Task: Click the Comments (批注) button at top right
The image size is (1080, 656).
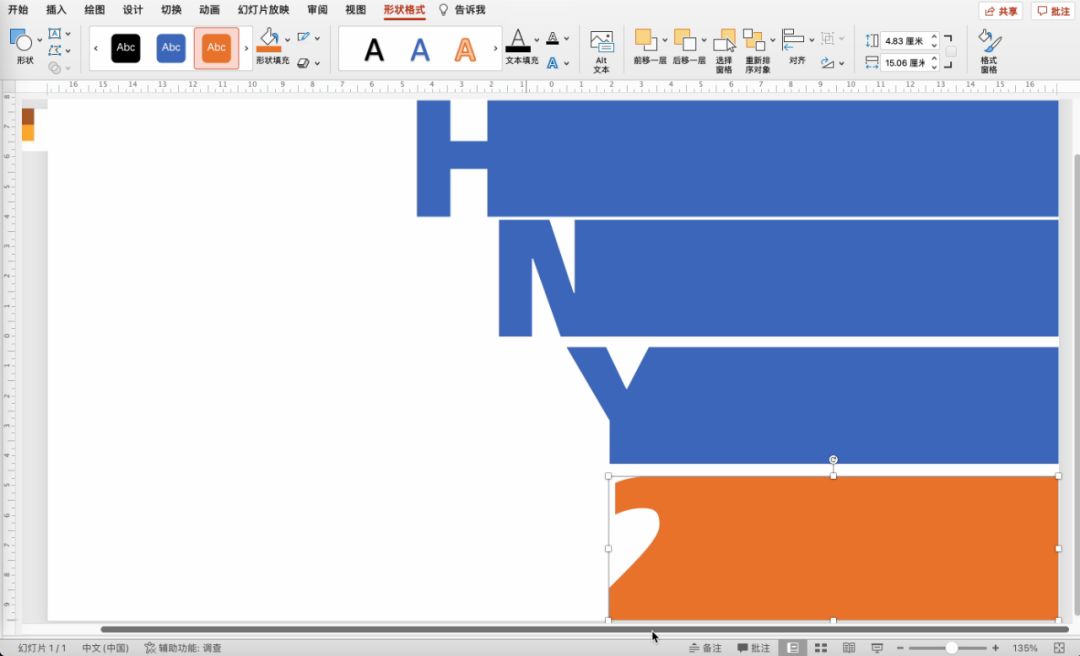Action: (x=1053, y=11)
